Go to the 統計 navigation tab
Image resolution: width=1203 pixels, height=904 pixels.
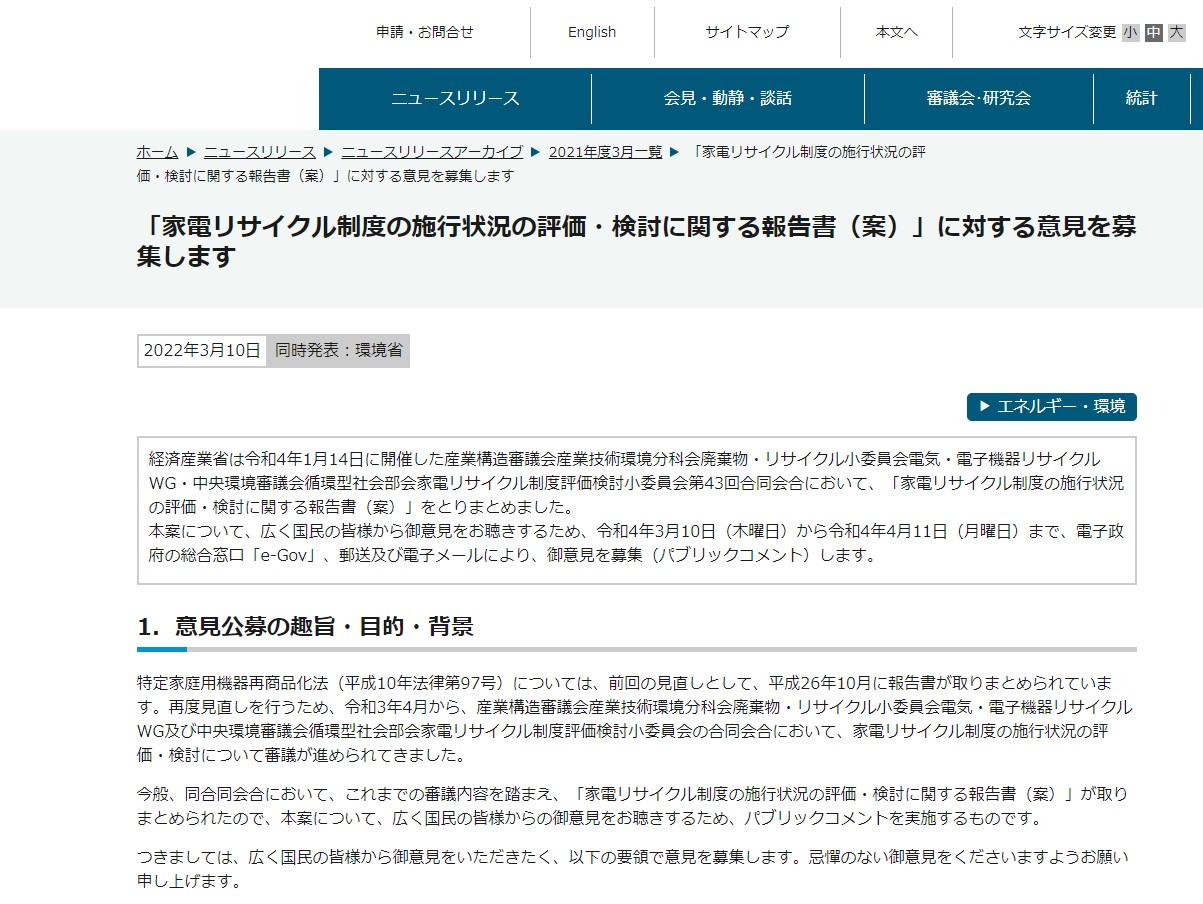1141,98
